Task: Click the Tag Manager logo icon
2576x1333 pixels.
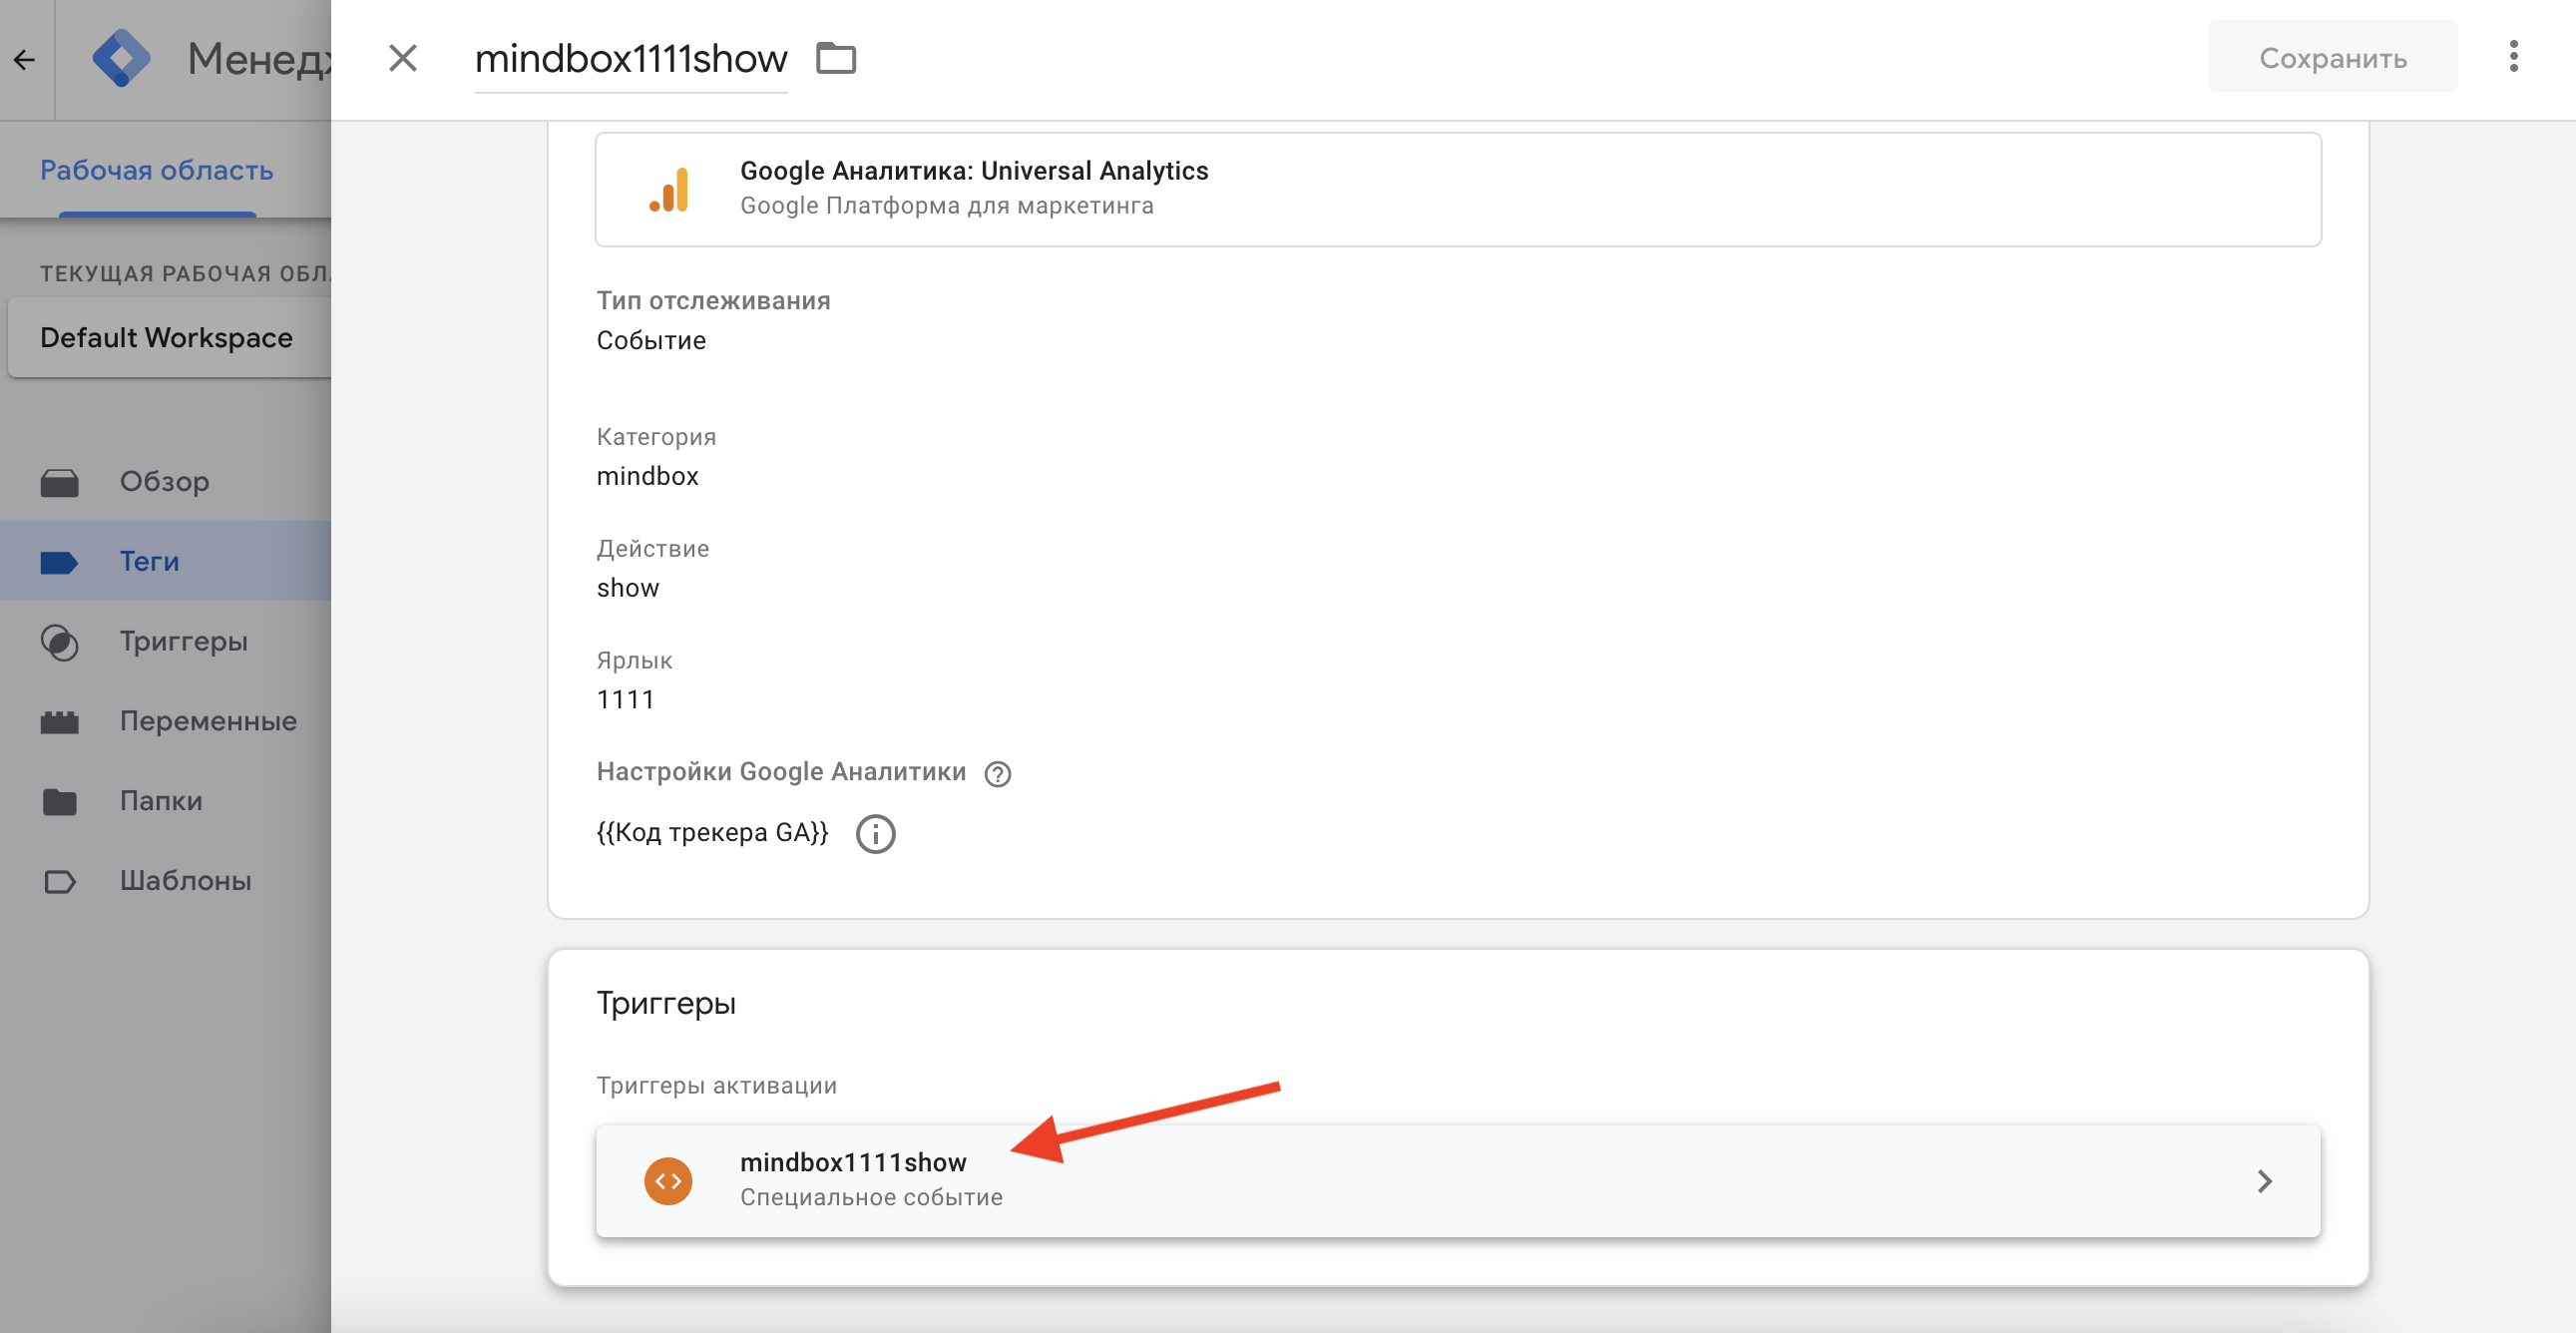Action: tap(121, 58)
